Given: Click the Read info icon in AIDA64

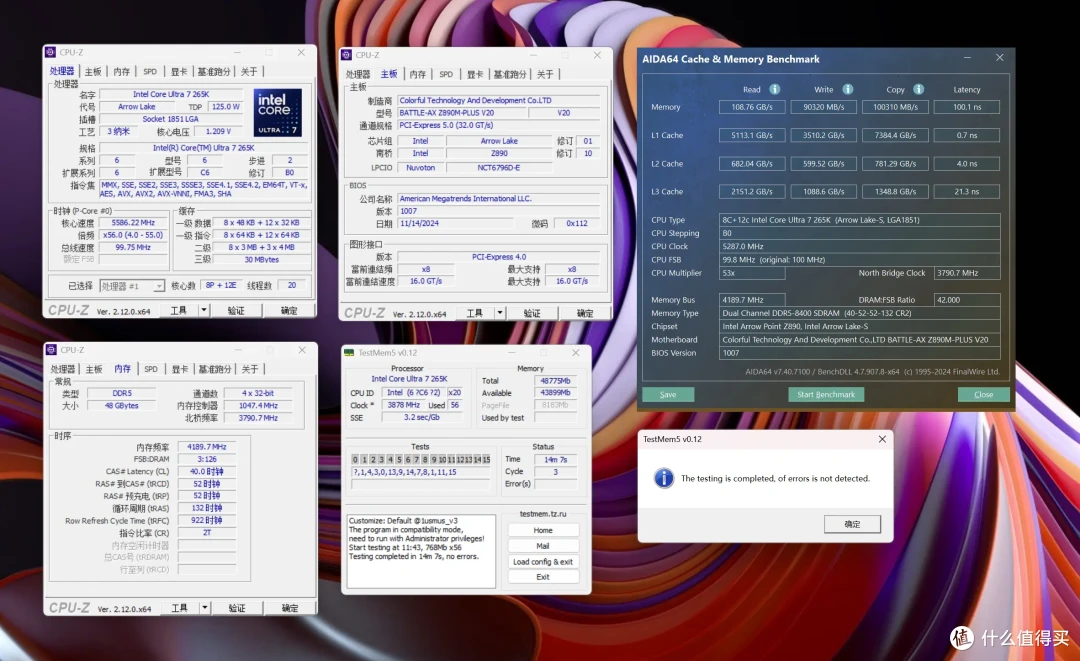Looking at the screenshot, I should point(775,90).
